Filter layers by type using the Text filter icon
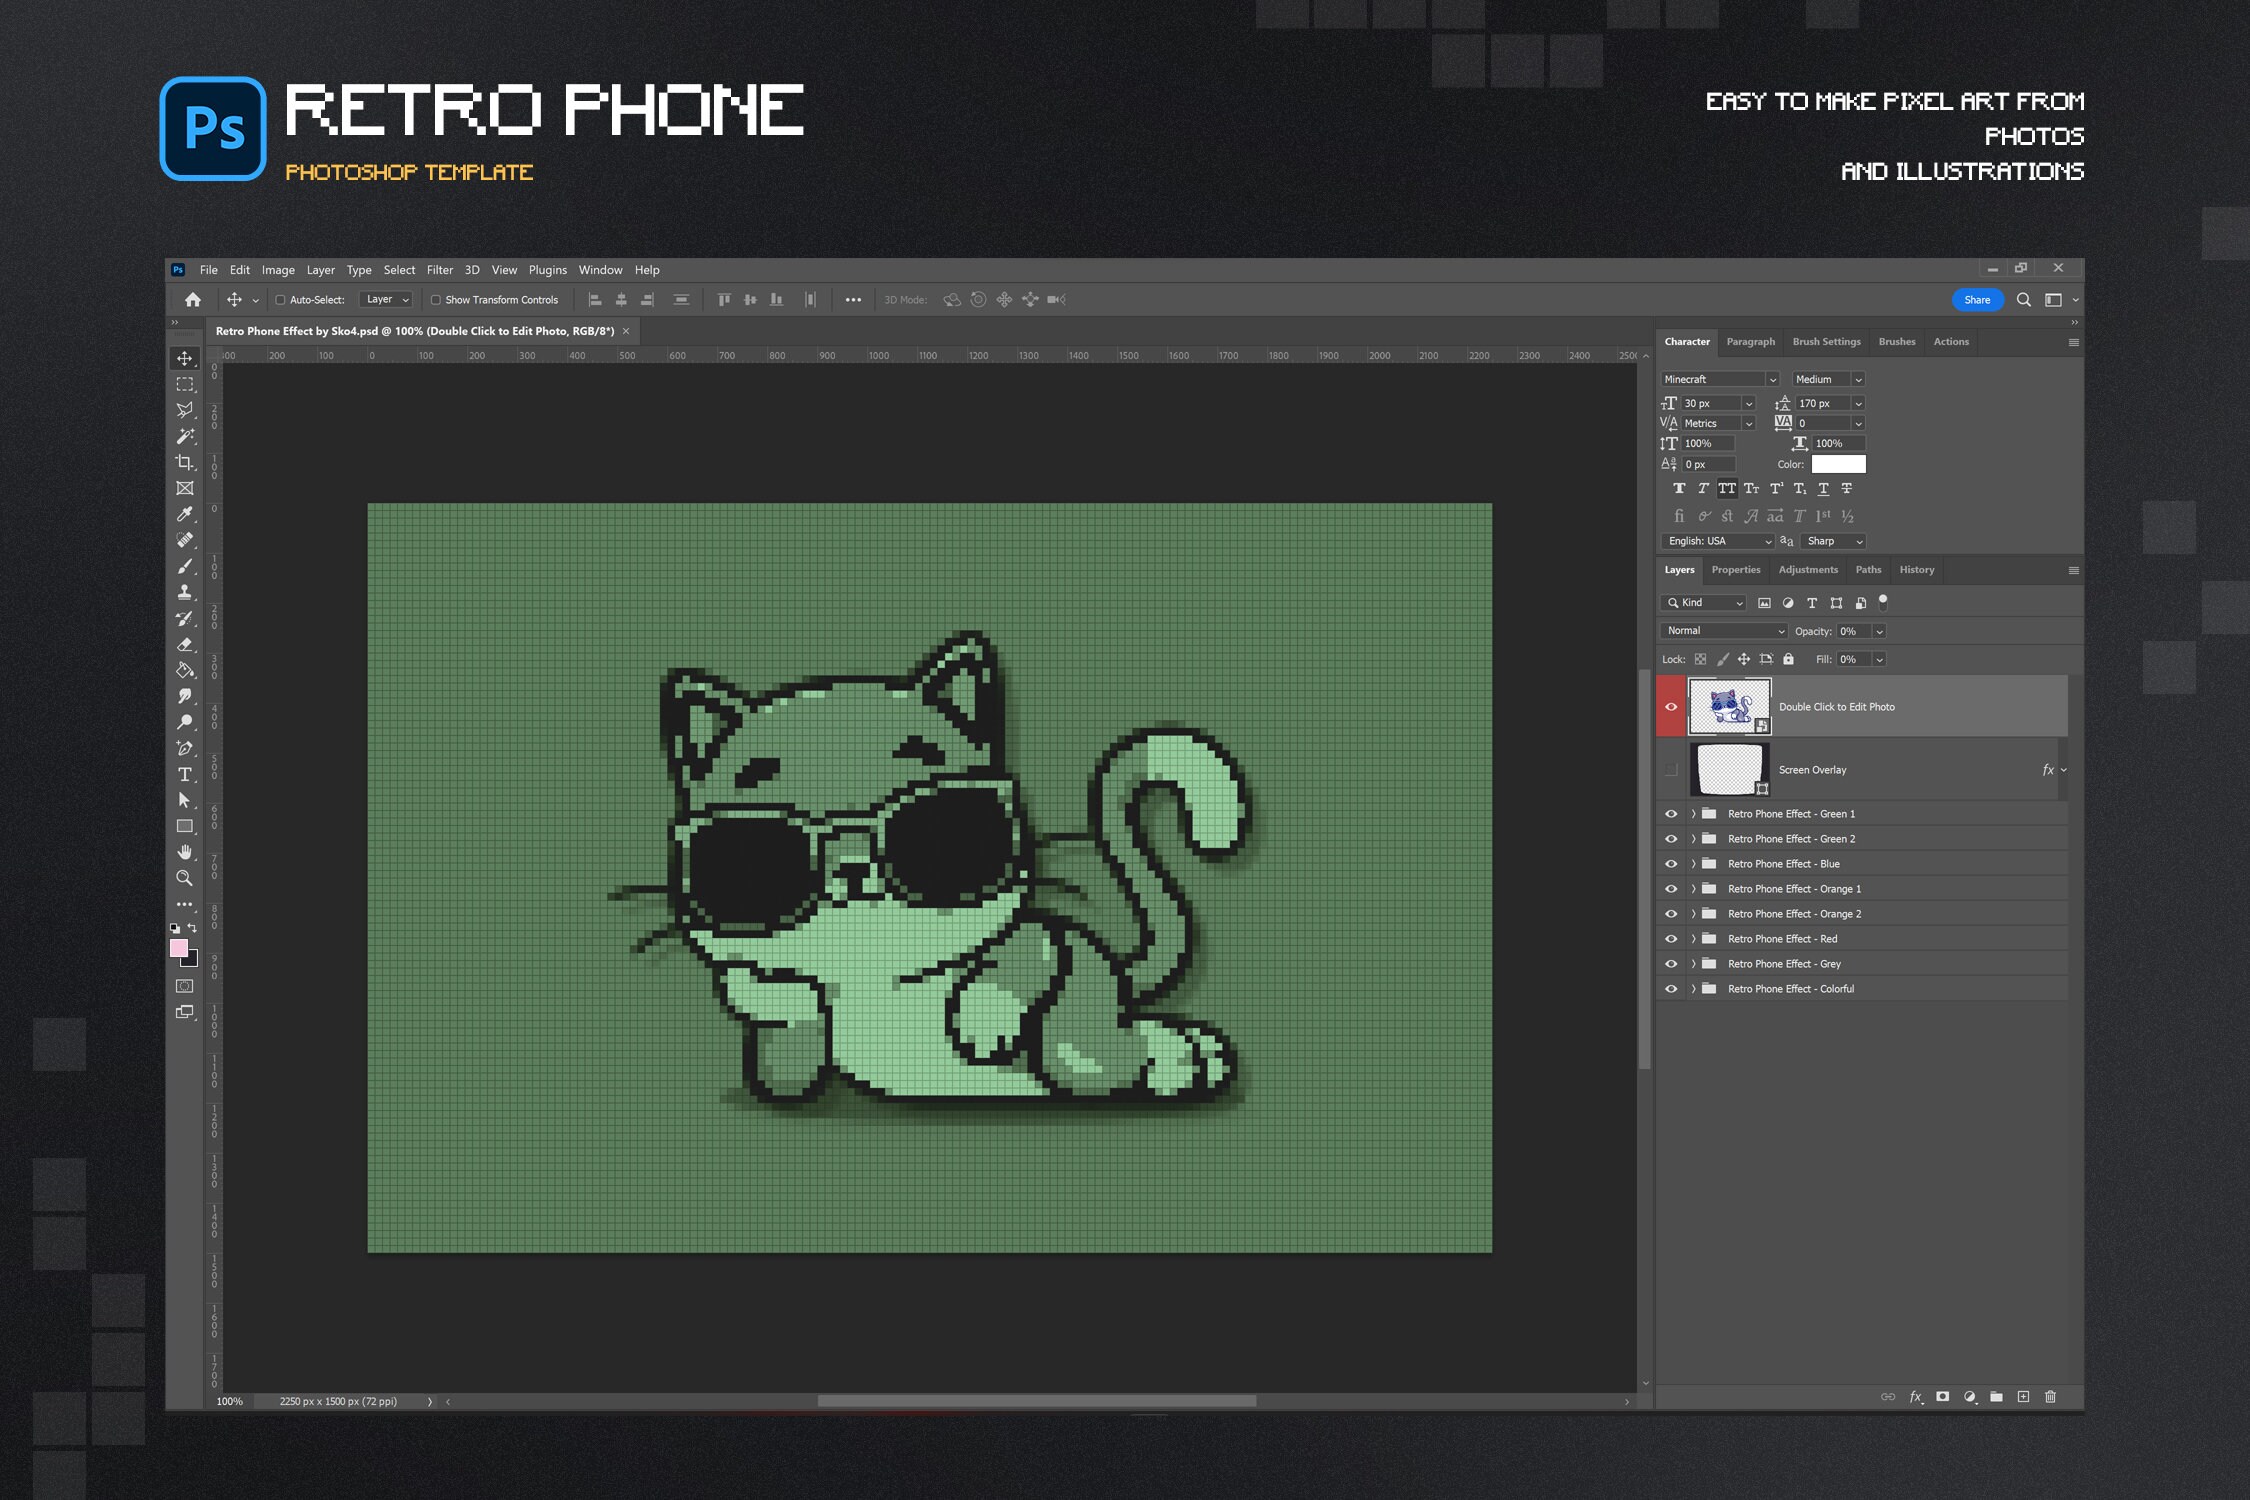 [1811, 603]
